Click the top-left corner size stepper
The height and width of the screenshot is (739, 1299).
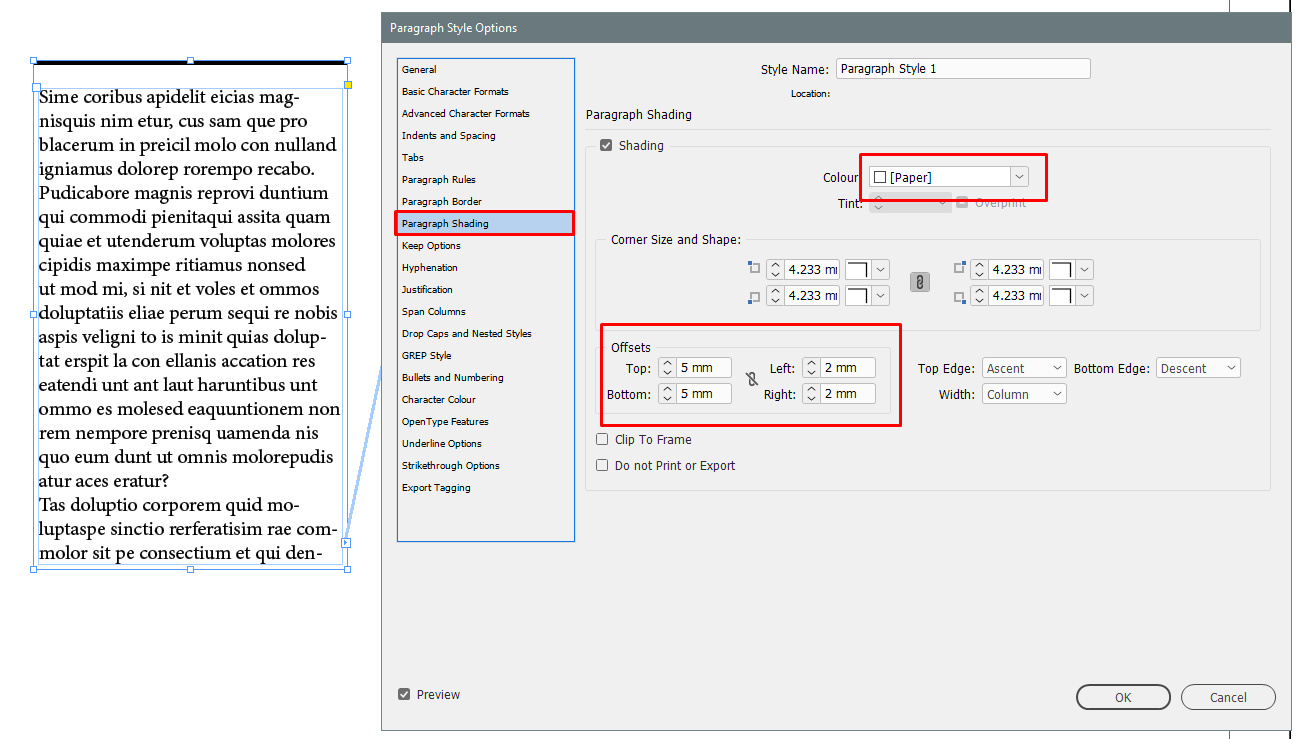pos(776,269)
